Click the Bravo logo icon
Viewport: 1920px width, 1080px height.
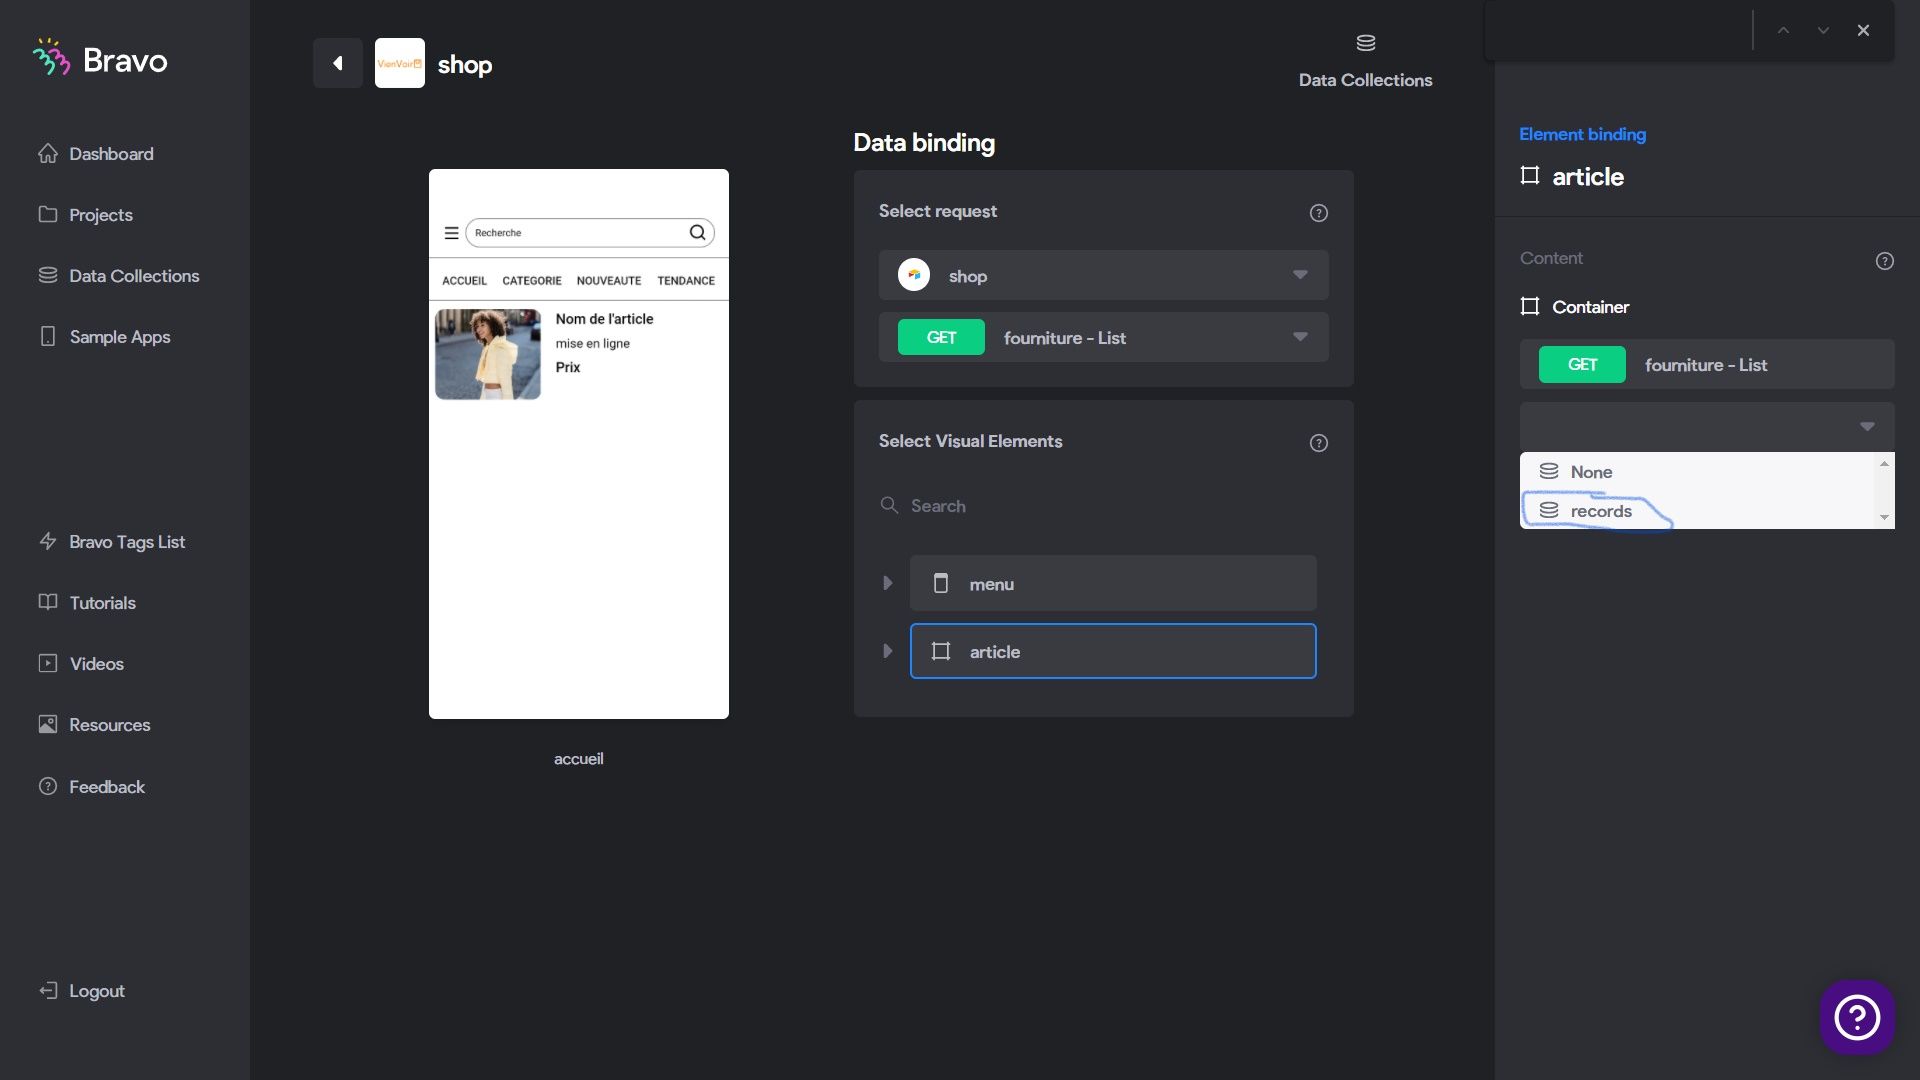click(51, 58)
